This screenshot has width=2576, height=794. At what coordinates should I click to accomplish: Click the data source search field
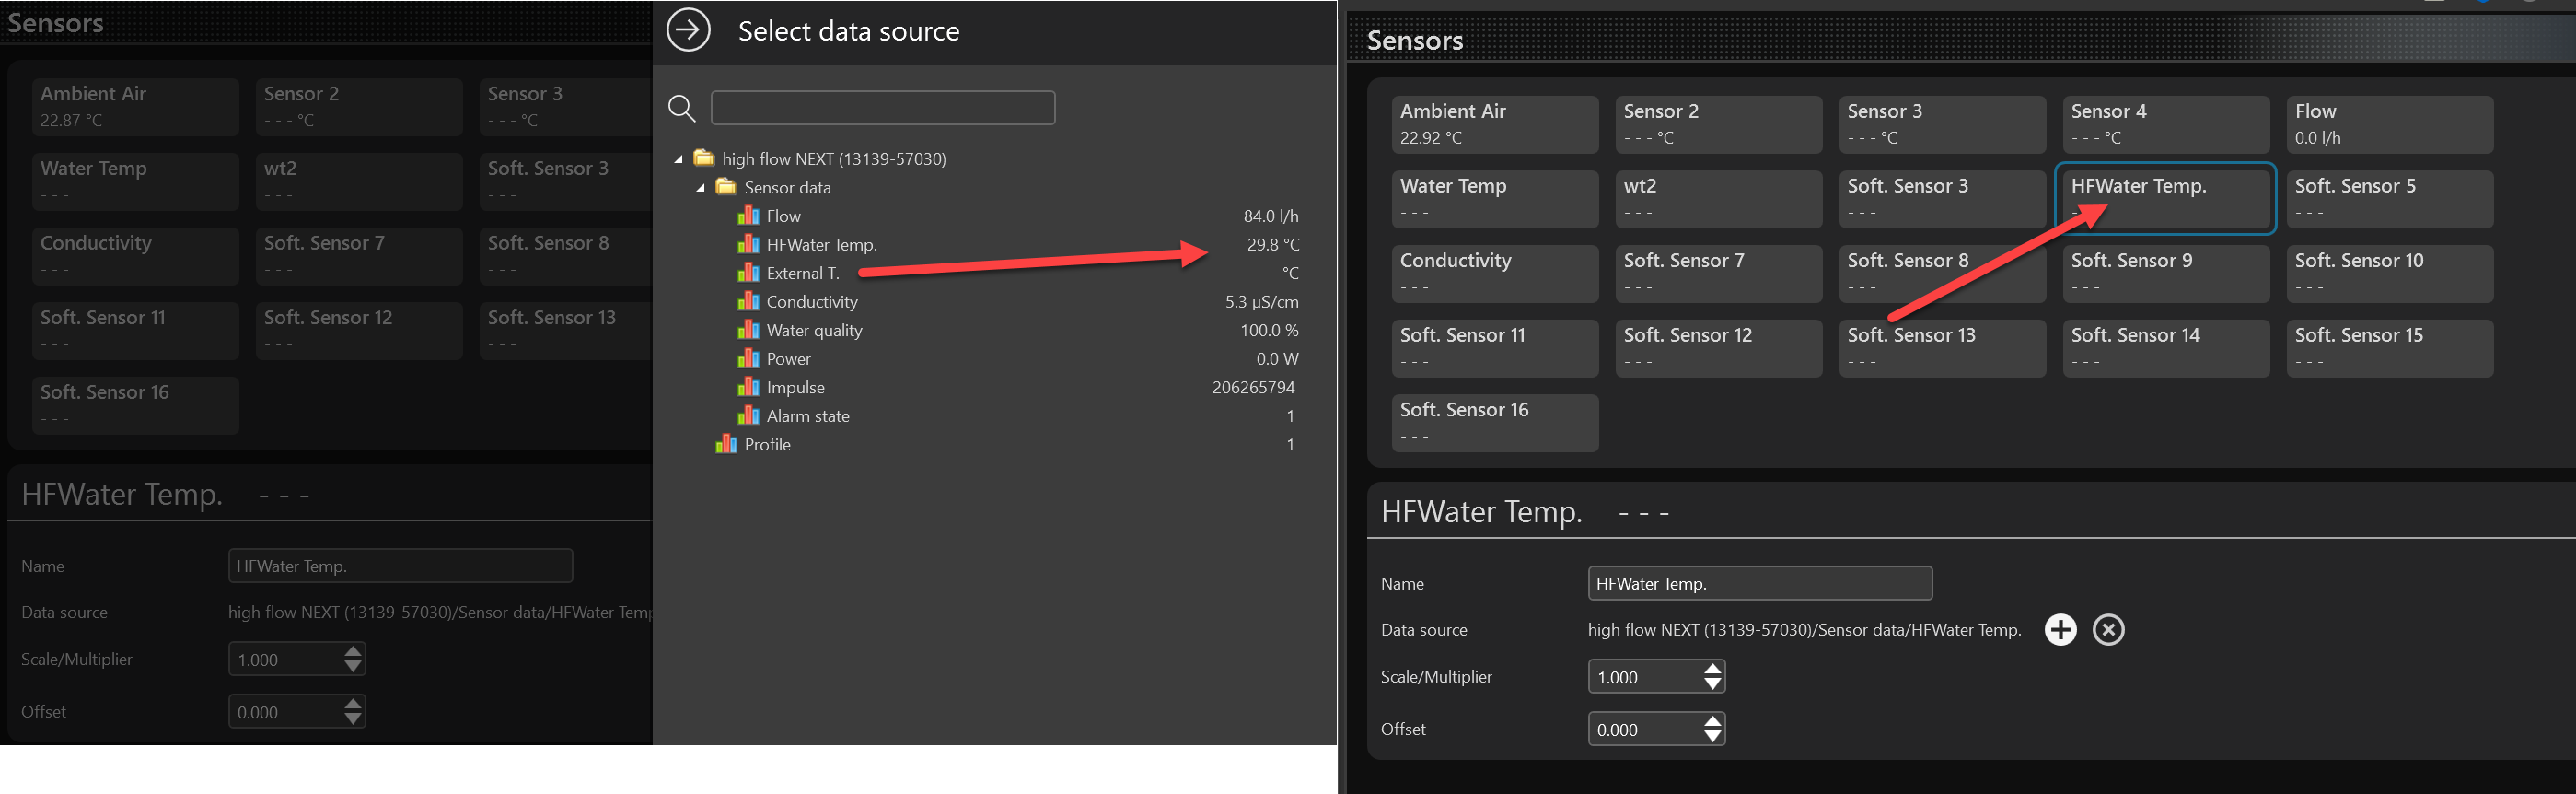tap(882, 108)
